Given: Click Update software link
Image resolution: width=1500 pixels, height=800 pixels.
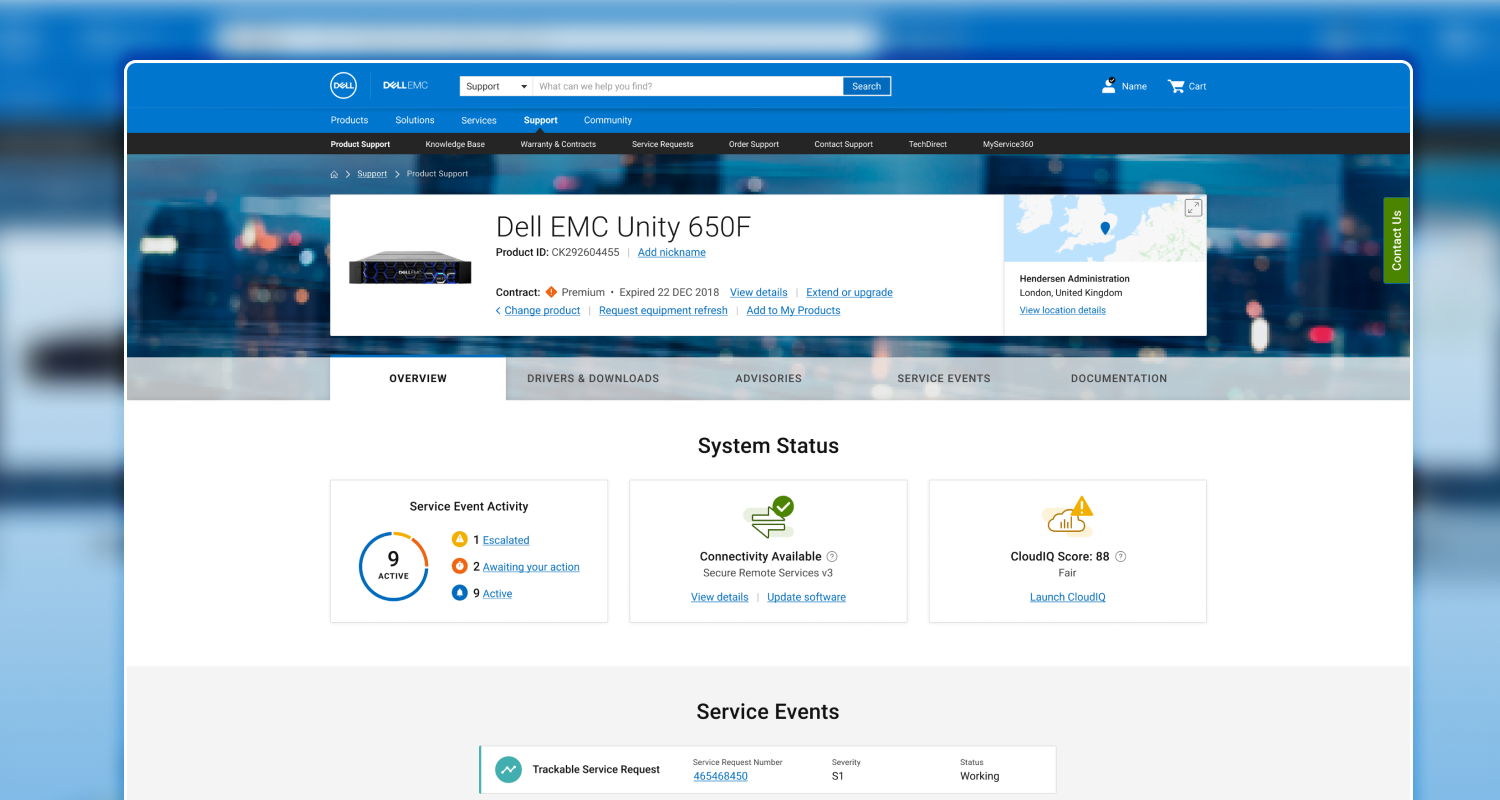Looking at the screenshot, I should 806,597.
